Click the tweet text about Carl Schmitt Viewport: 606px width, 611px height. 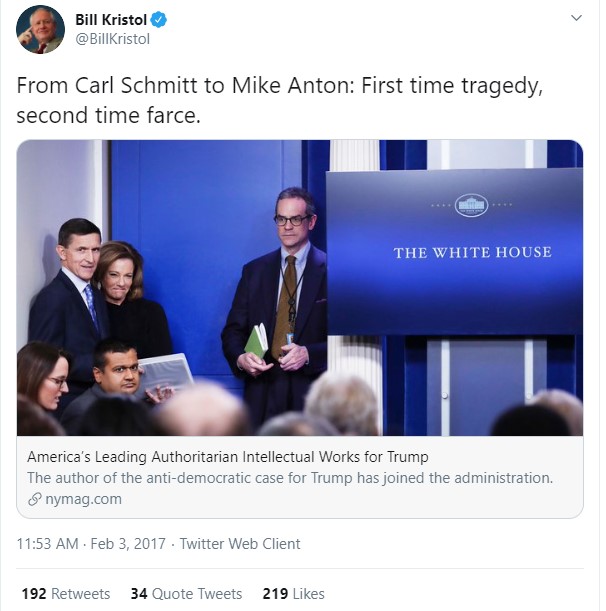279,100
